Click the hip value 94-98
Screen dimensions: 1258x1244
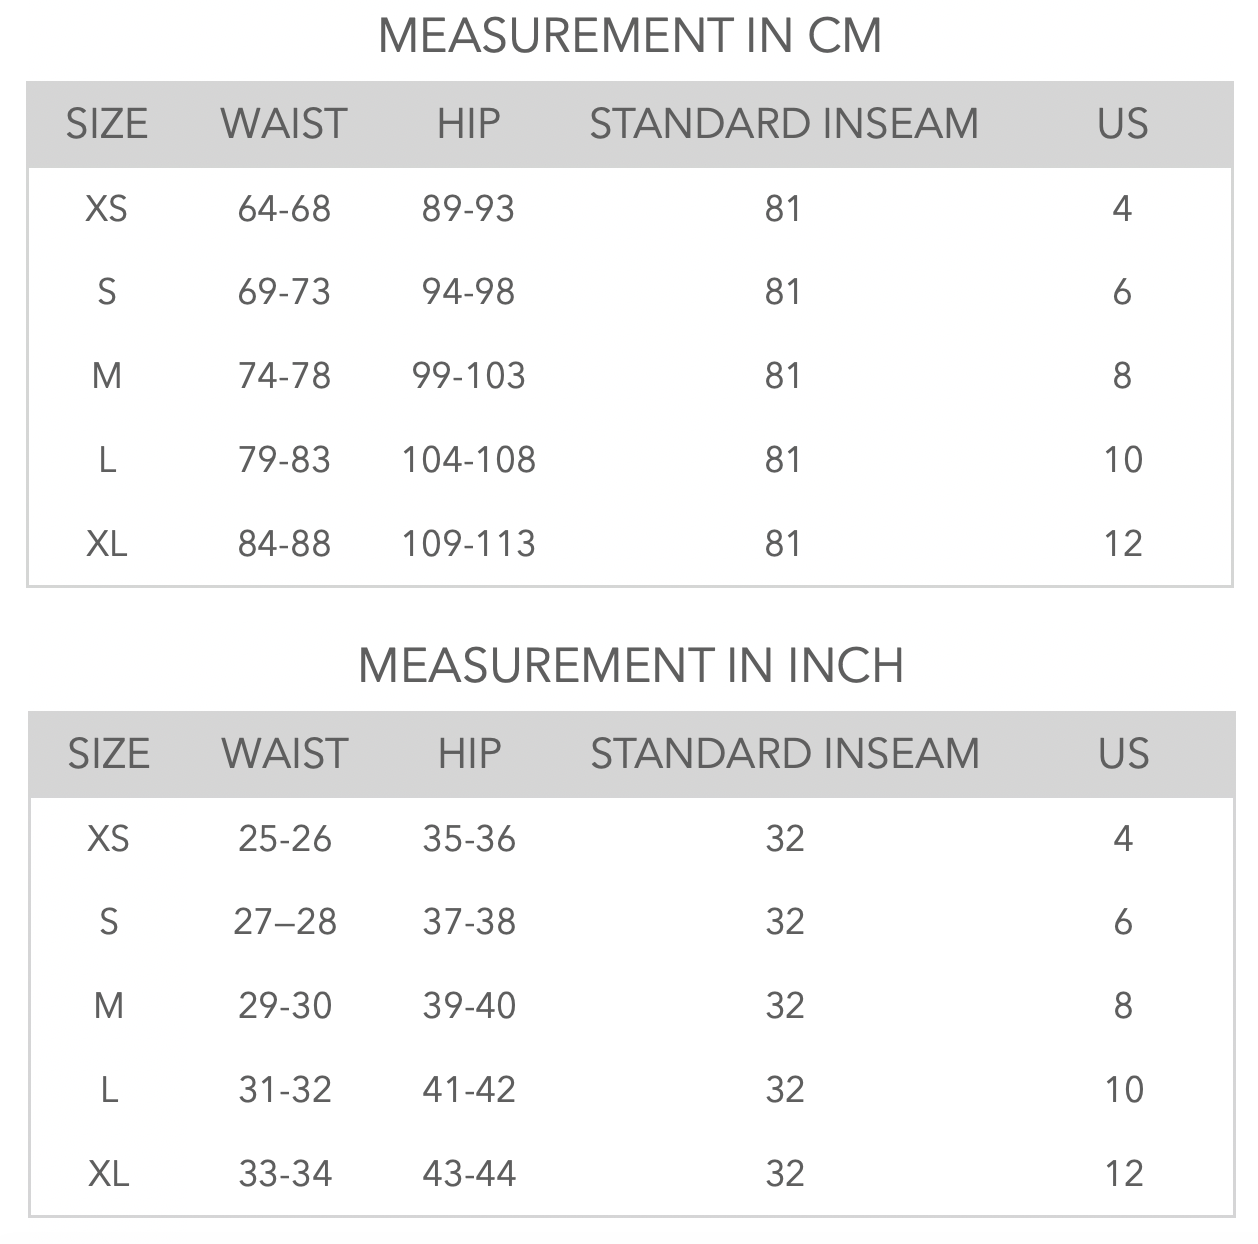(x=468, y=292)
